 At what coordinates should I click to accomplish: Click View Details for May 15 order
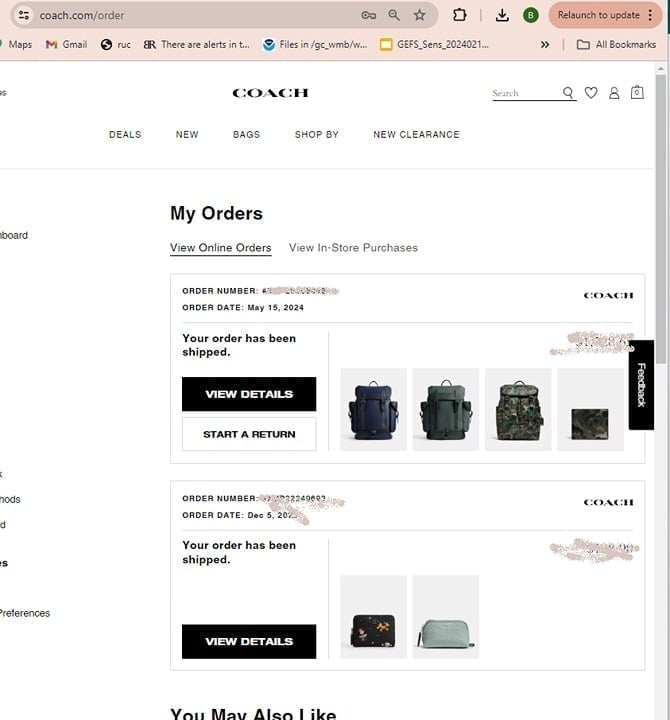(x=249, y=394)
